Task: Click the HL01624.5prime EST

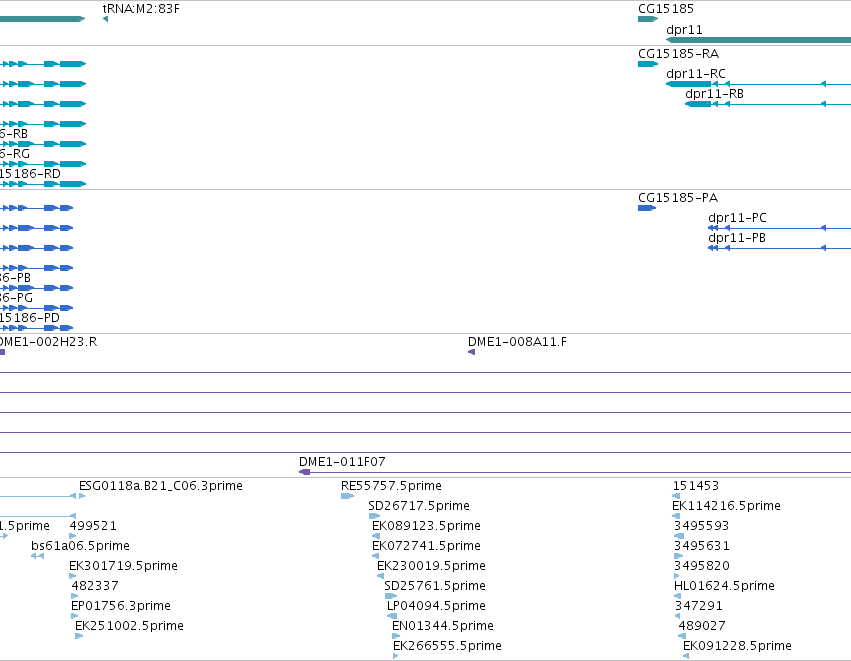Action: coord(724,586)
